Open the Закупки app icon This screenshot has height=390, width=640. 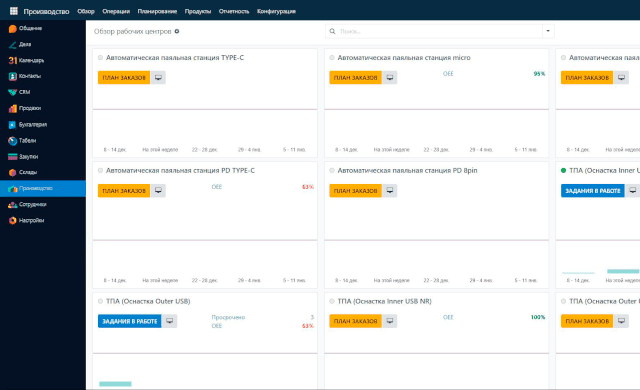coord(13,157)
